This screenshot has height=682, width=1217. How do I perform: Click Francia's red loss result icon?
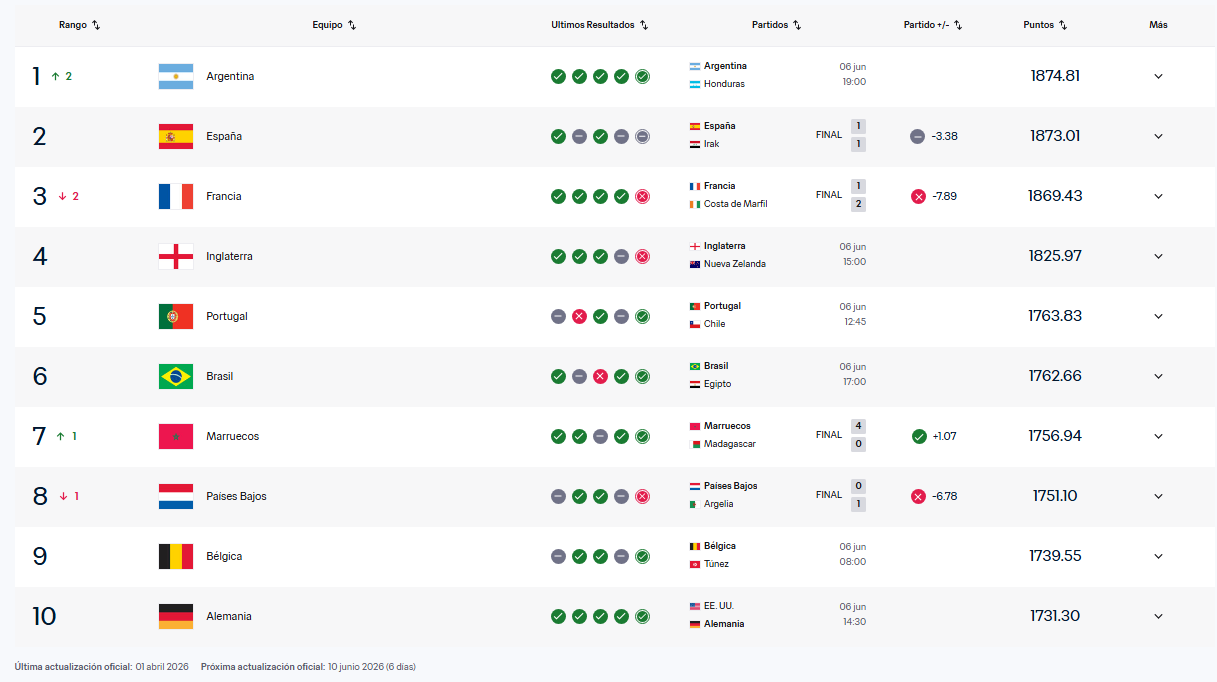click(642, 196)
